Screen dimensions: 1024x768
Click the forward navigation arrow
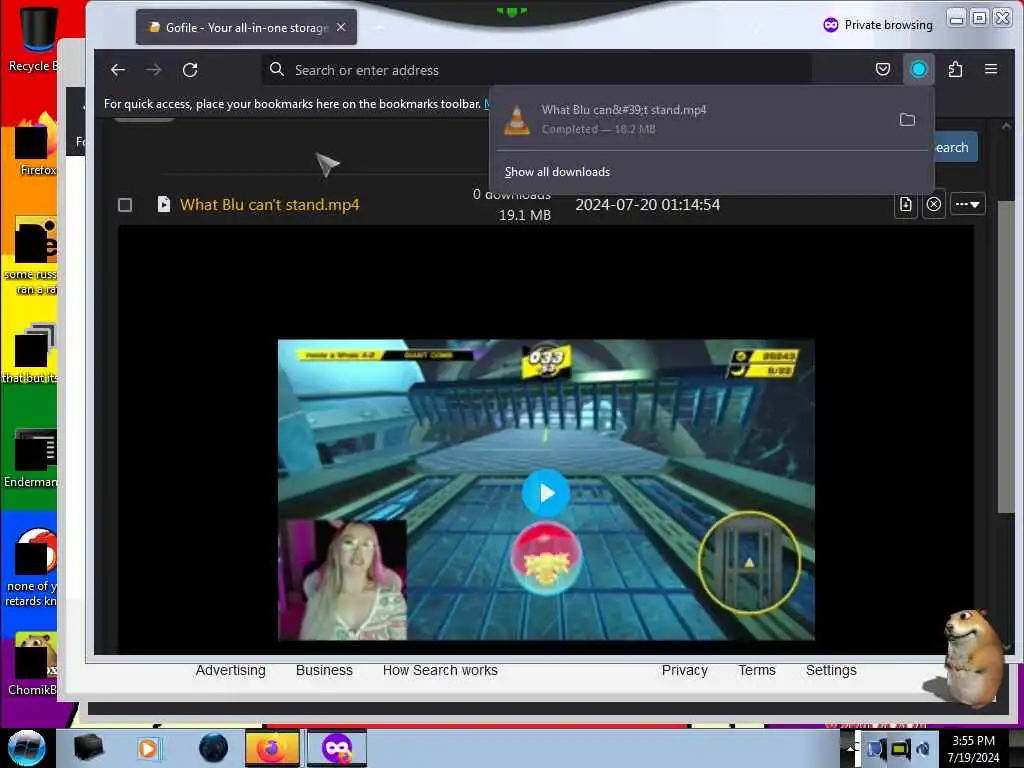153,70
